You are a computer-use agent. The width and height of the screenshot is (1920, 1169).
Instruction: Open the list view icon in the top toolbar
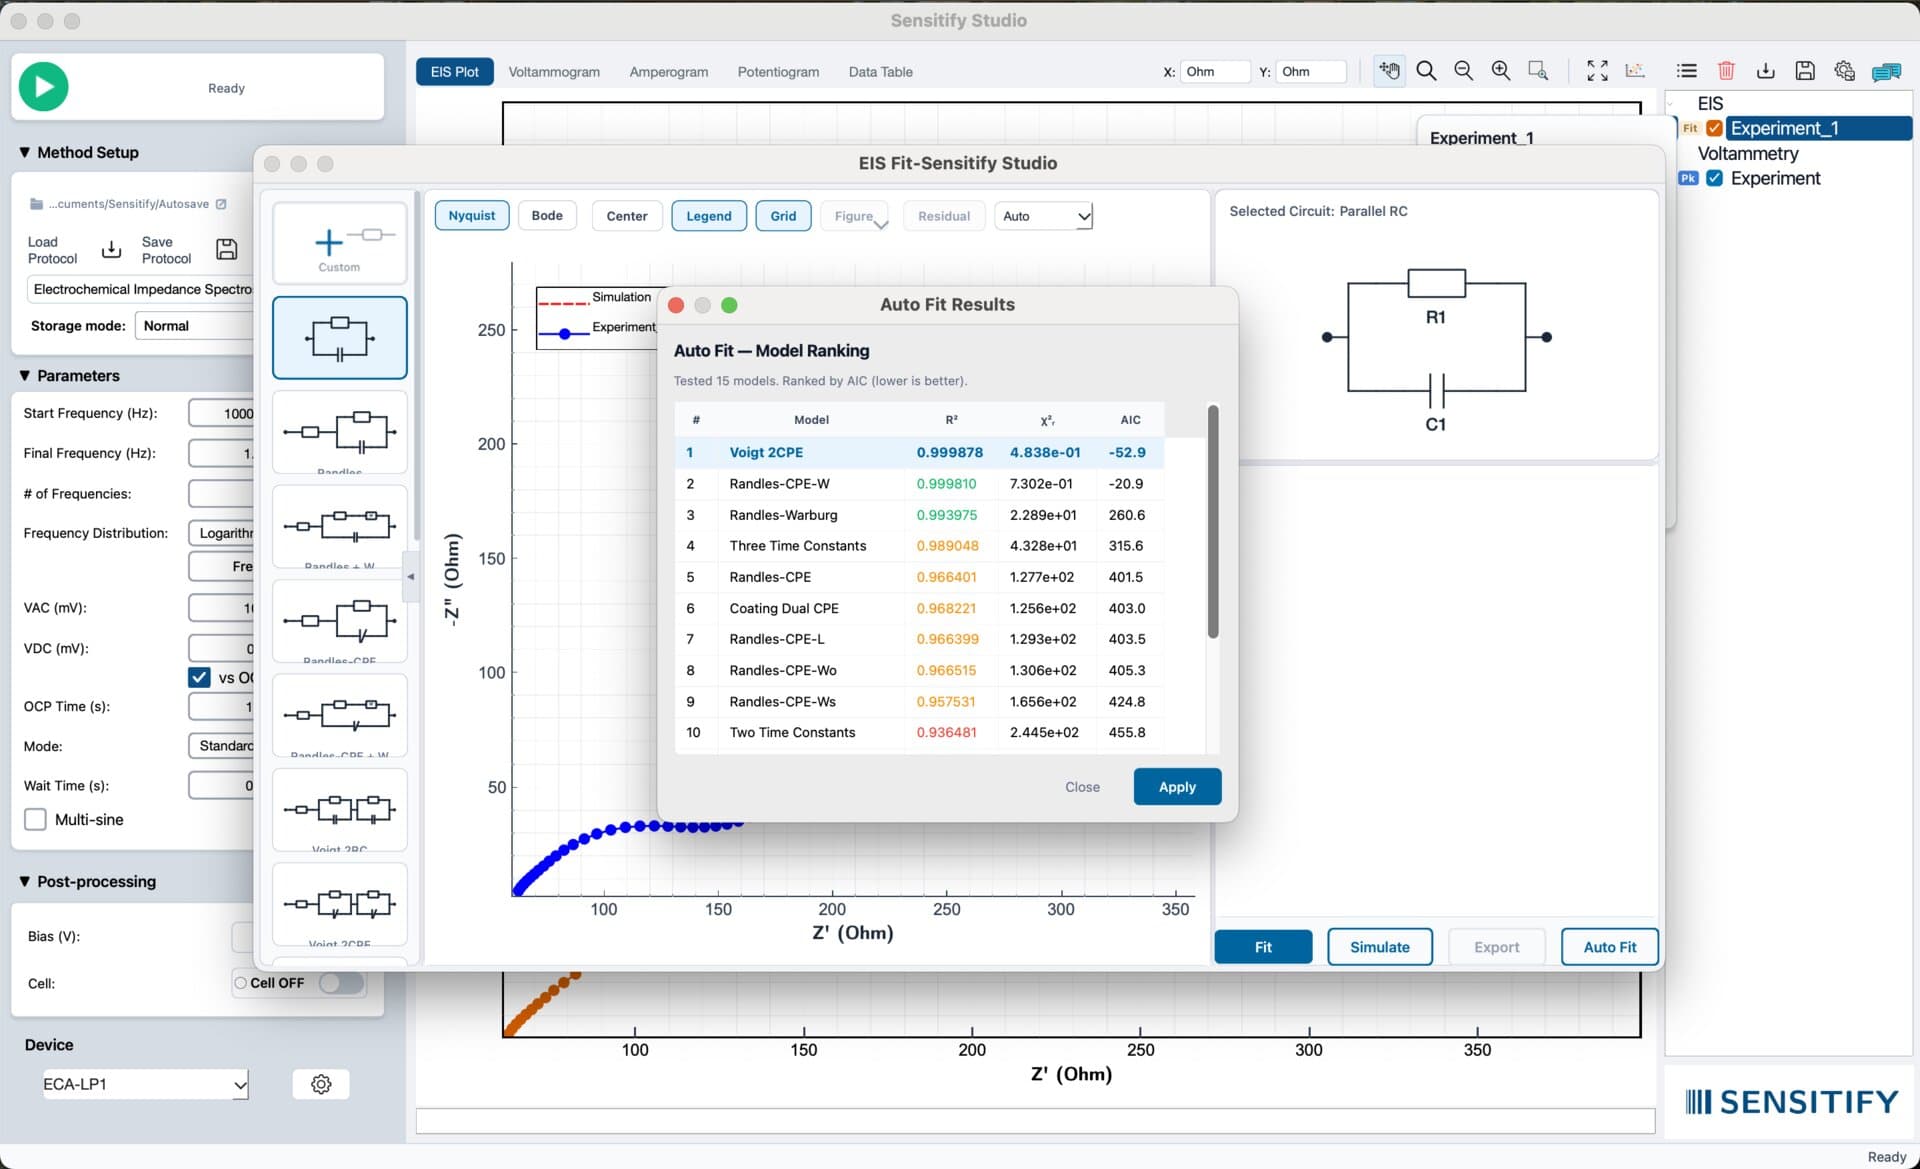(x=1687, y=71)
